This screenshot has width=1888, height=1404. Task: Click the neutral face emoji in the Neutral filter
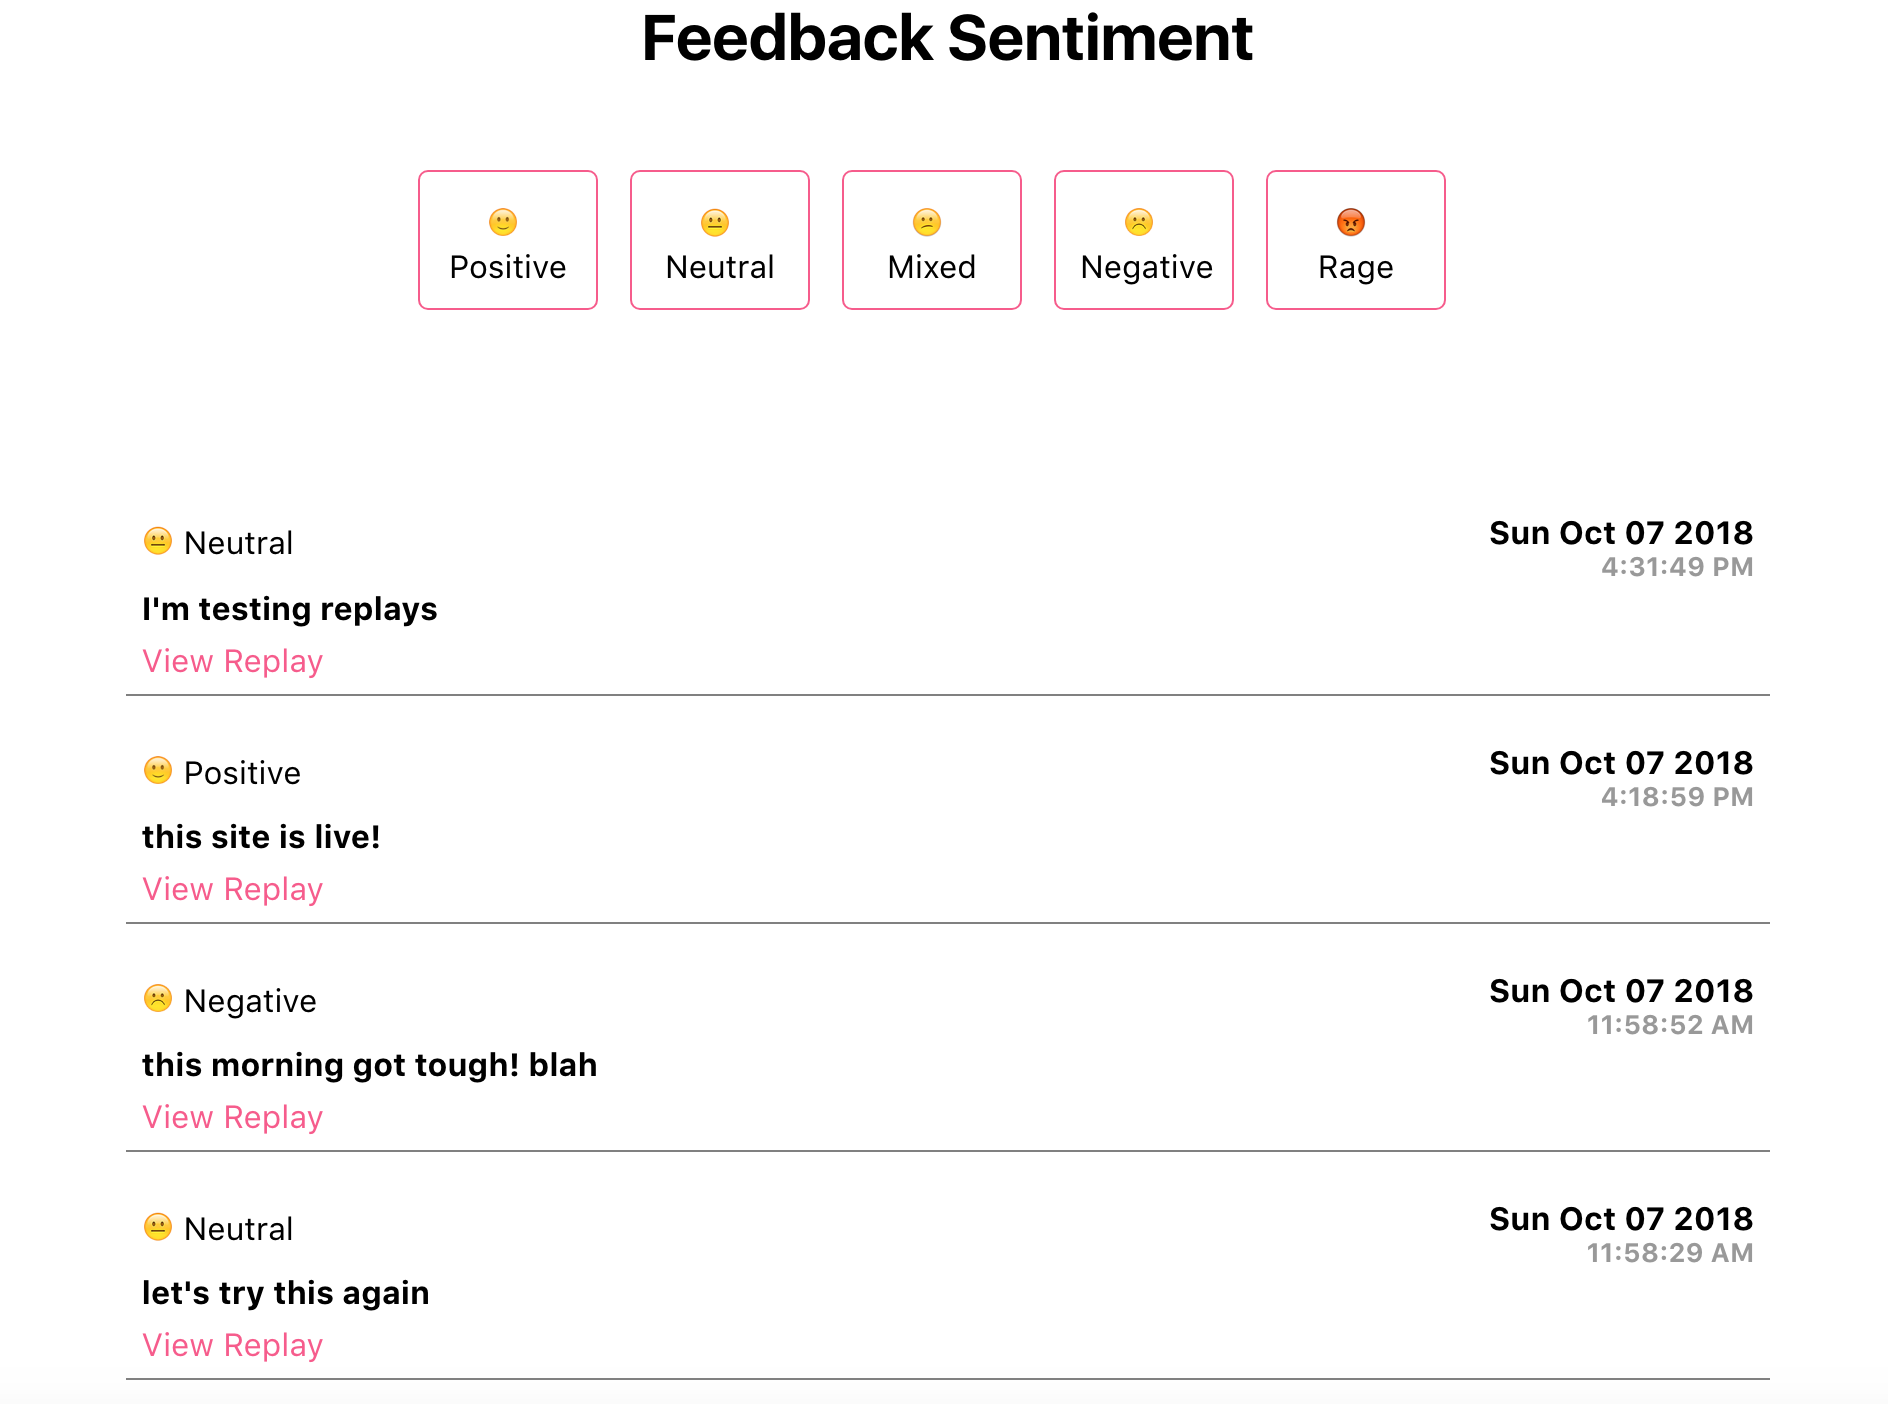(x=715, y=222)
